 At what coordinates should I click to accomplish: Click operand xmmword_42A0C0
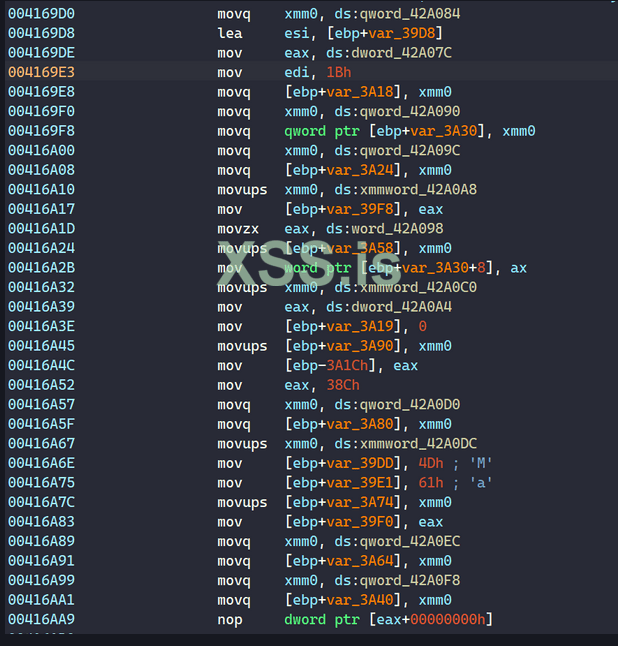pyautogui.click(x=419, y=288)
